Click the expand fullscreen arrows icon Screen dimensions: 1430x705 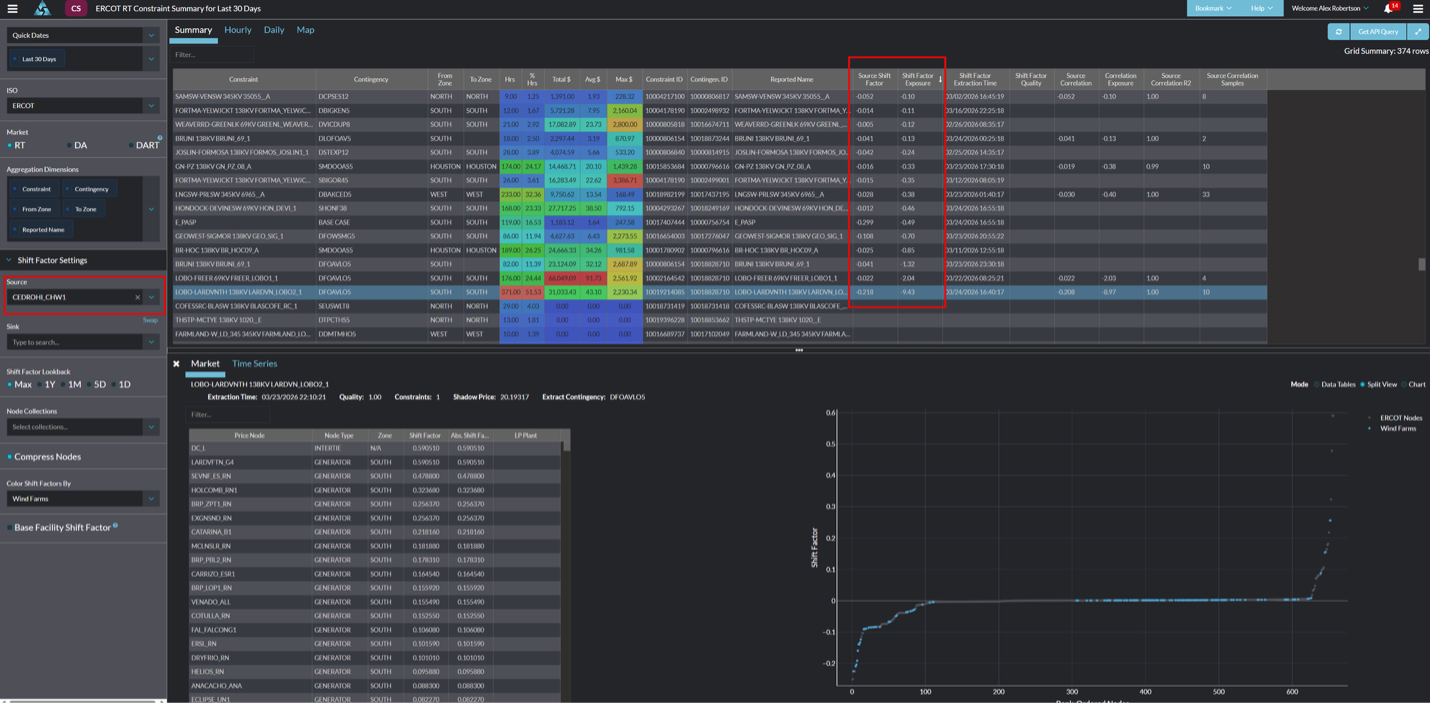tap(1417, 32)
